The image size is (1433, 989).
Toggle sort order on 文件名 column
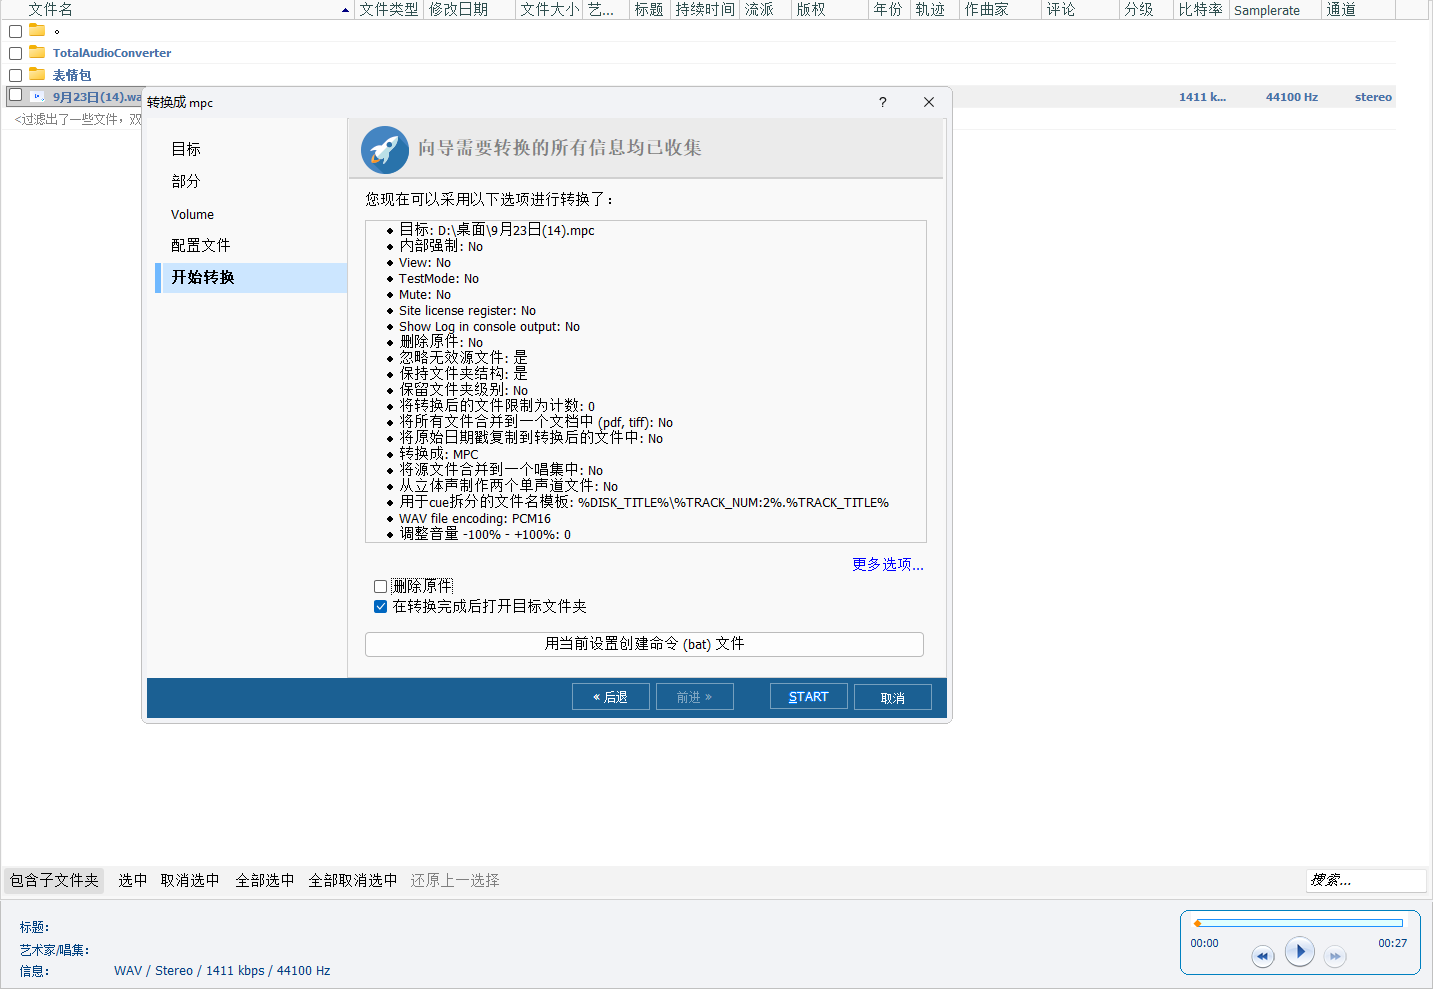coord(178,9)
